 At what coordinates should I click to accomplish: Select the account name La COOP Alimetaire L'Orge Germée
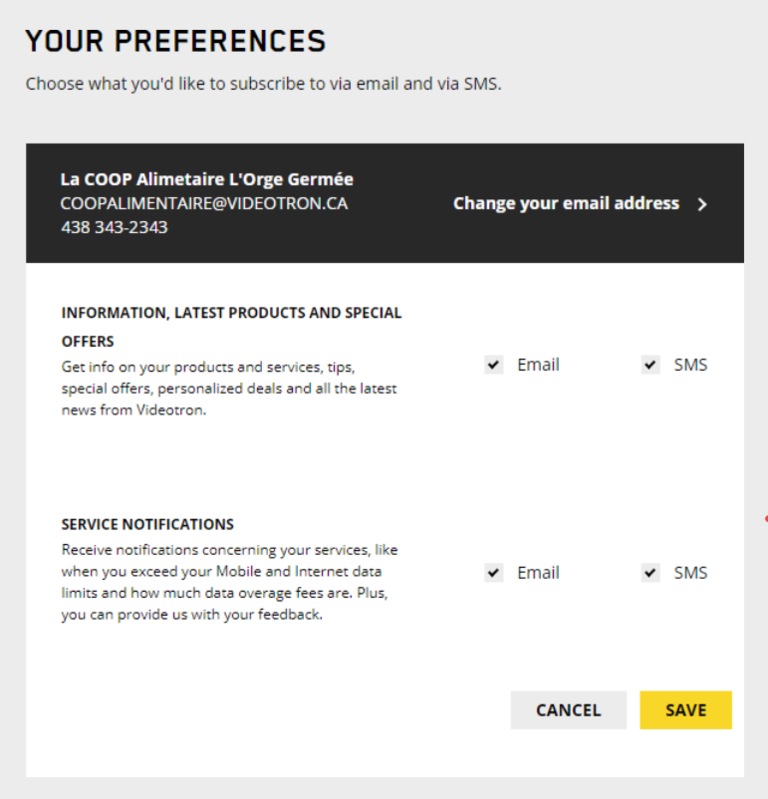point(207,179)
